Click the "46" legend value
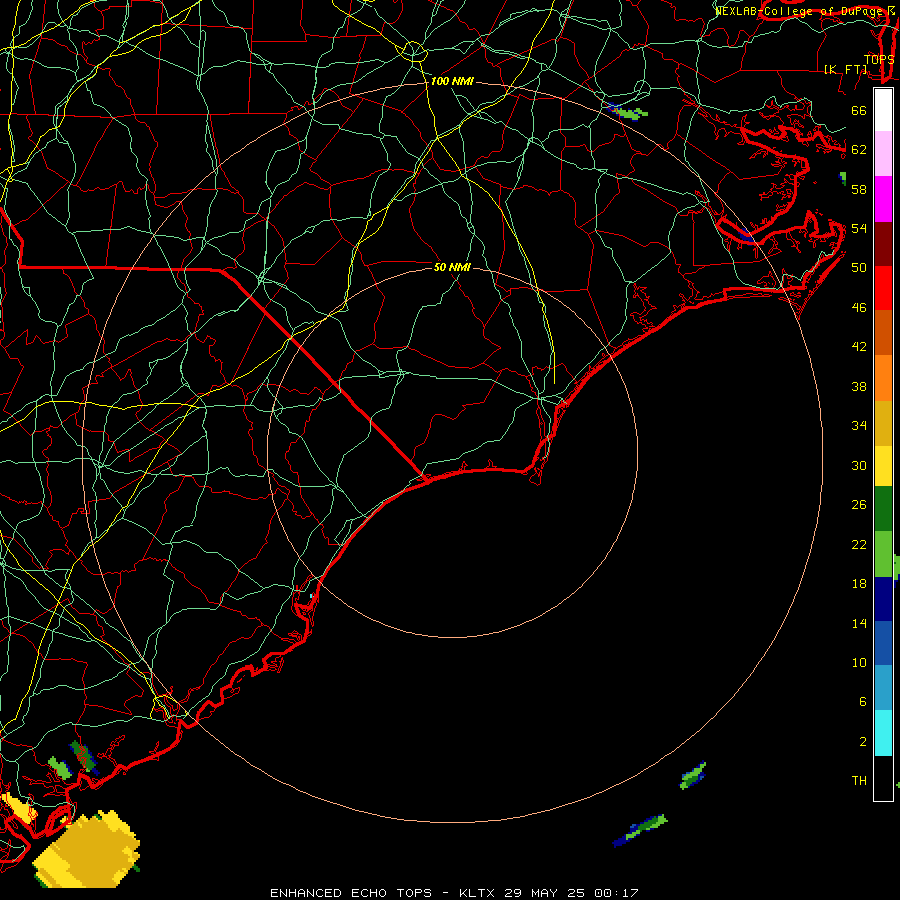This screenshot has height=900, width=900. point(859,308)
